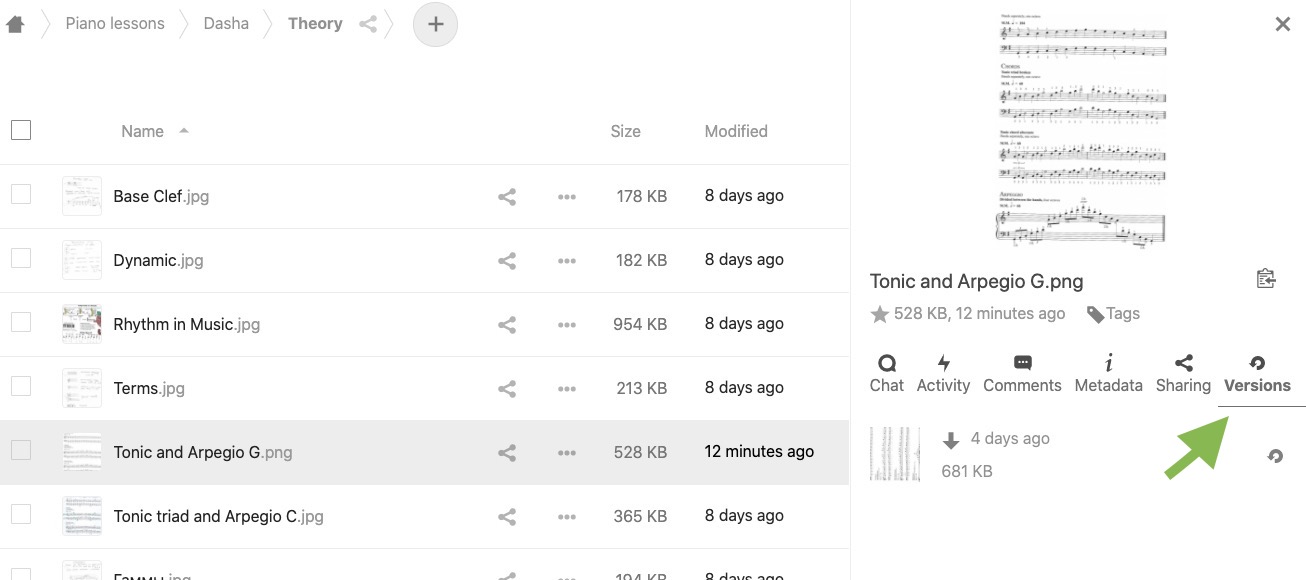
Task: Click 12 minutes ago in file list
Action: 759,452
